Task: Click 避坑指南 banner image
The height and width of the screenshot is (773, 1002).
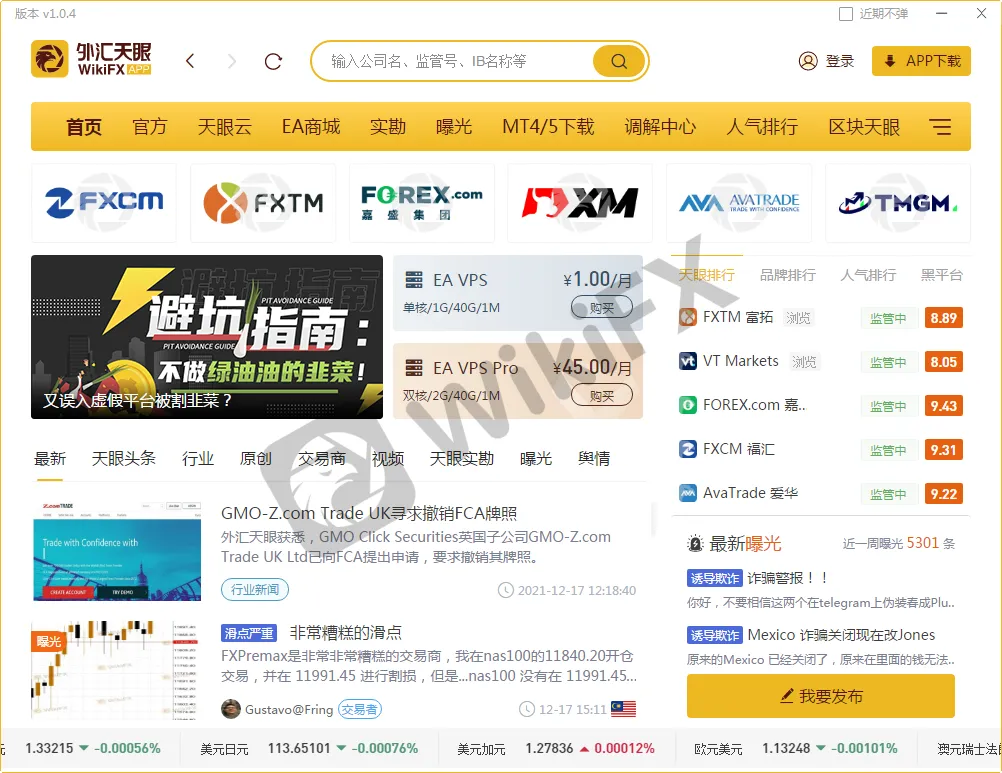Action: tap(207, 337)
